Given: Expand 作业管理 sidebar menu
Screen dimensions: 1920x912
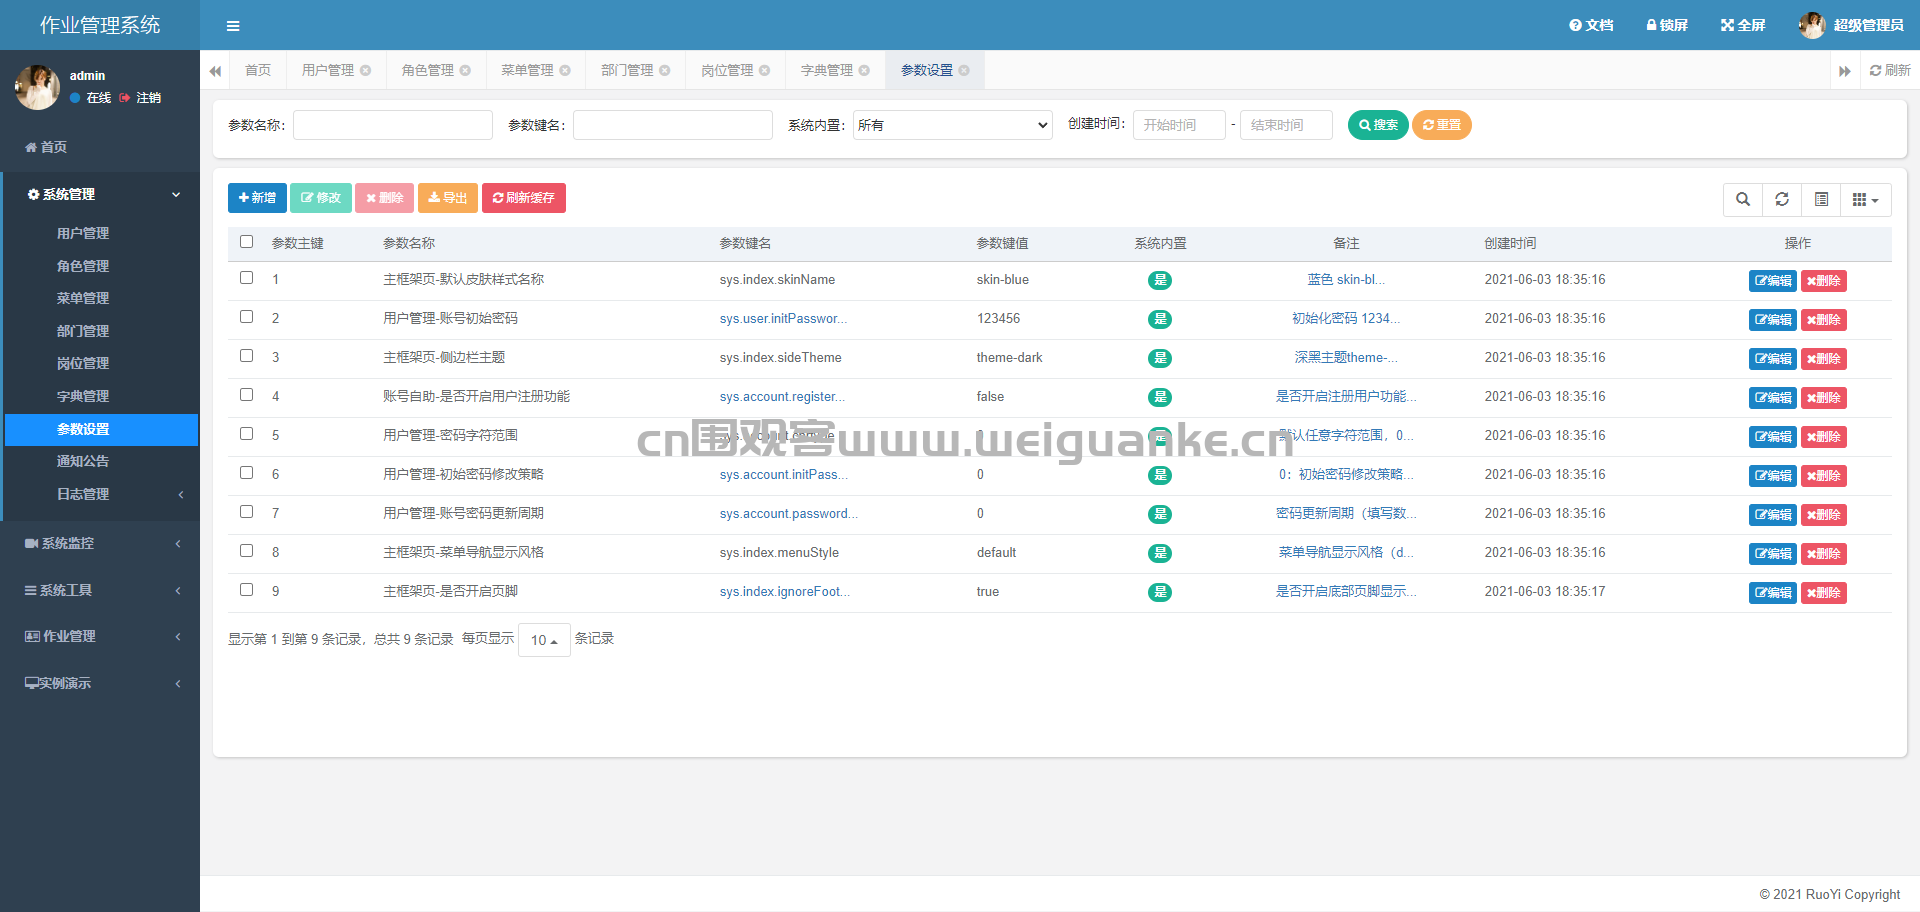Looking at the screenshot, I should pos(100,636).
